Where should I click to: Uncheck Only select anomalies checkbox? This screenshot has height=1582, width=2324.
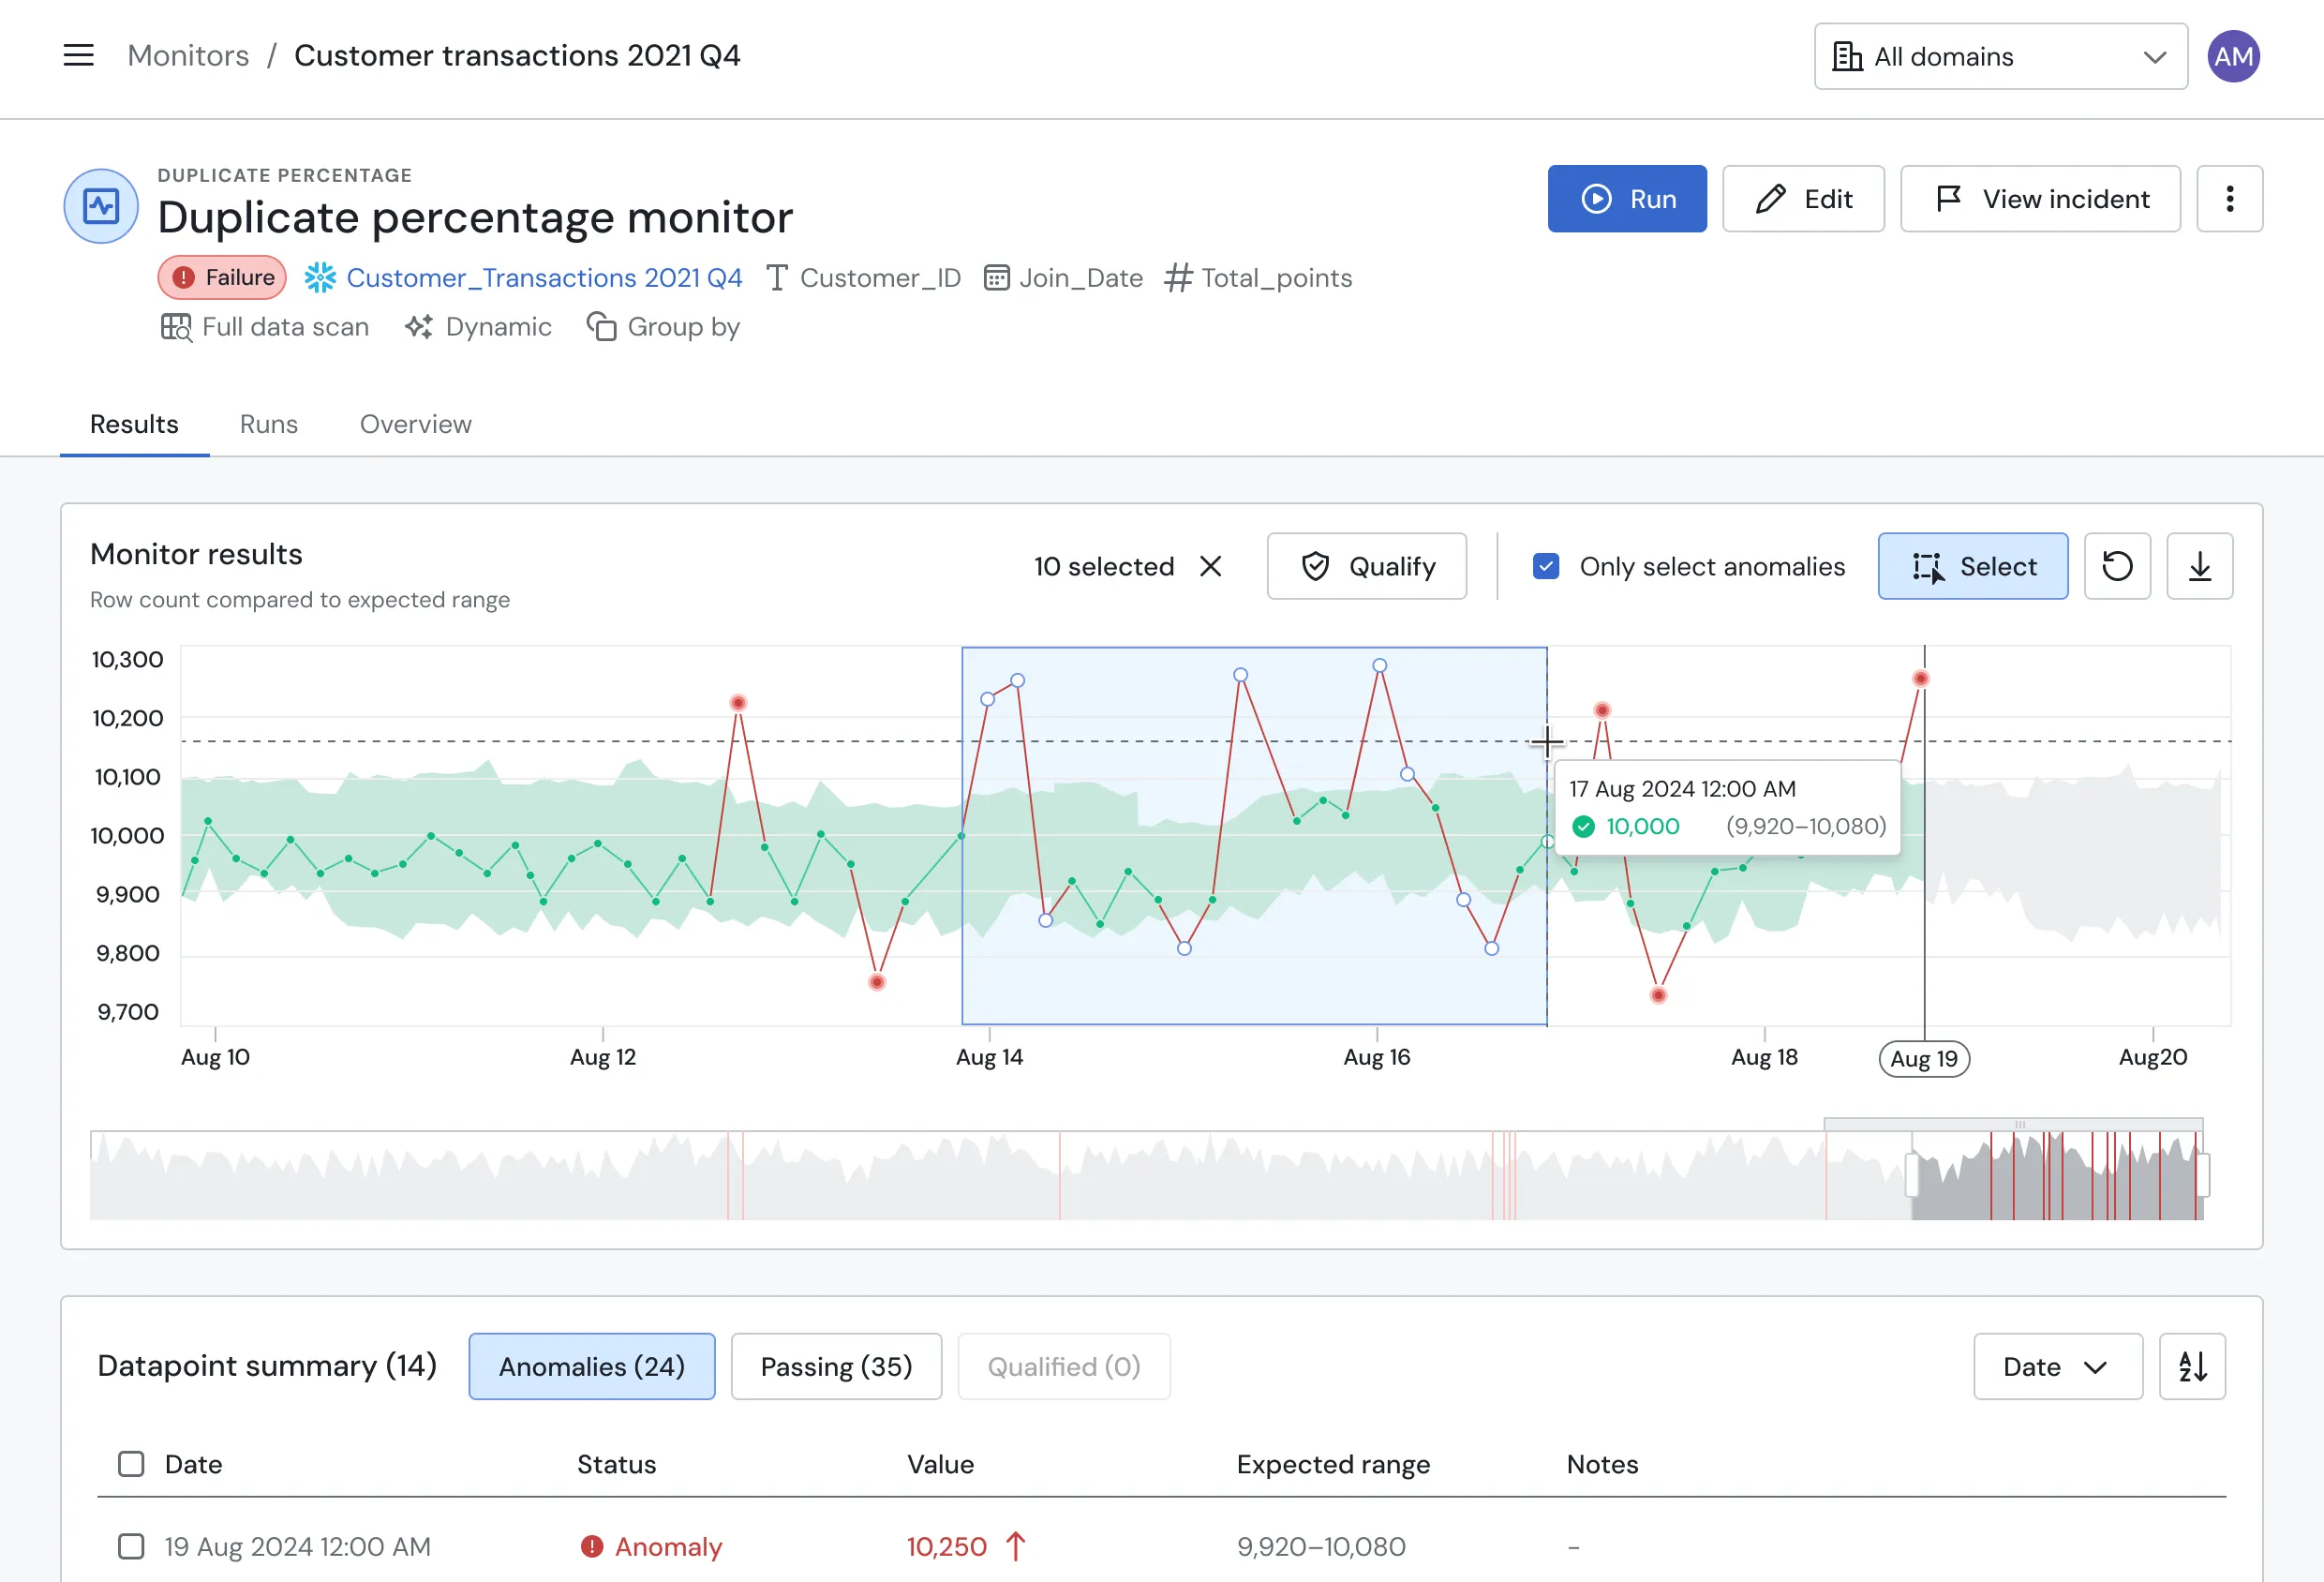tap(1546, 566)
